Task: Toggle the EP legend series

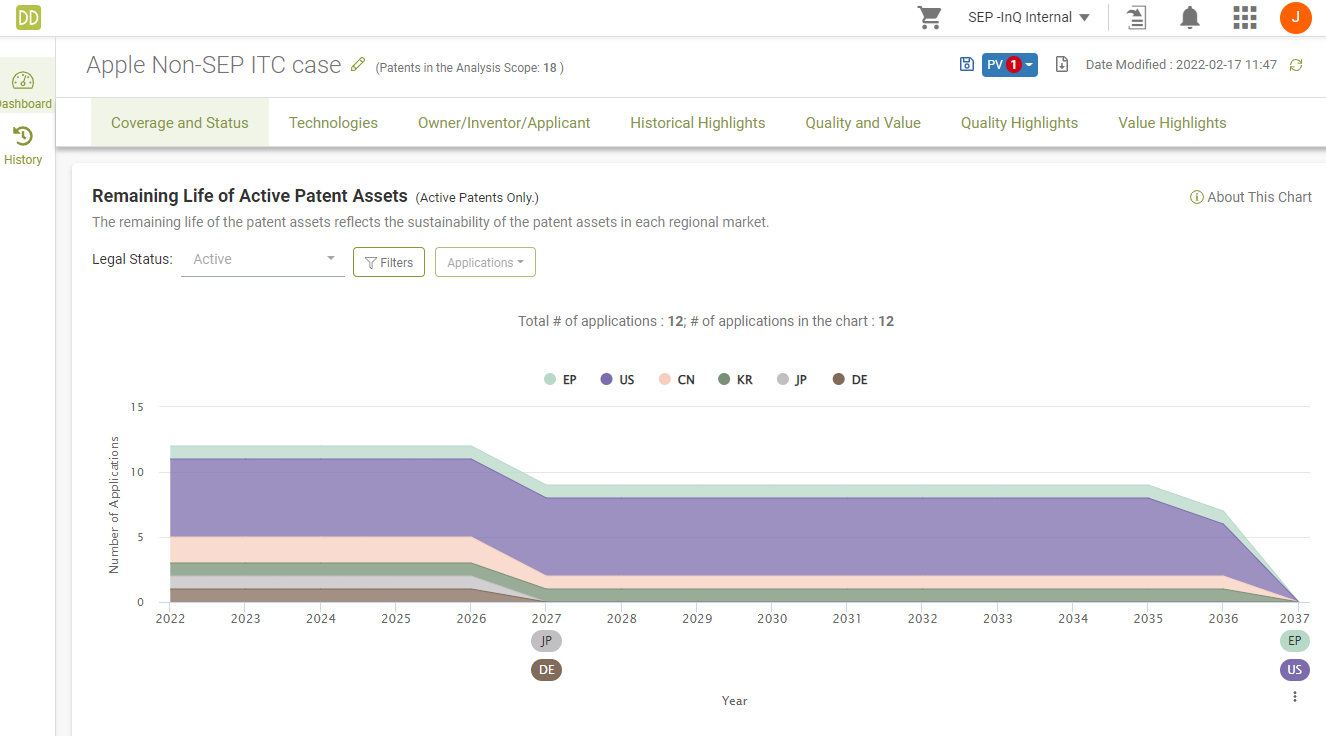Action: [x=560, y=380]
